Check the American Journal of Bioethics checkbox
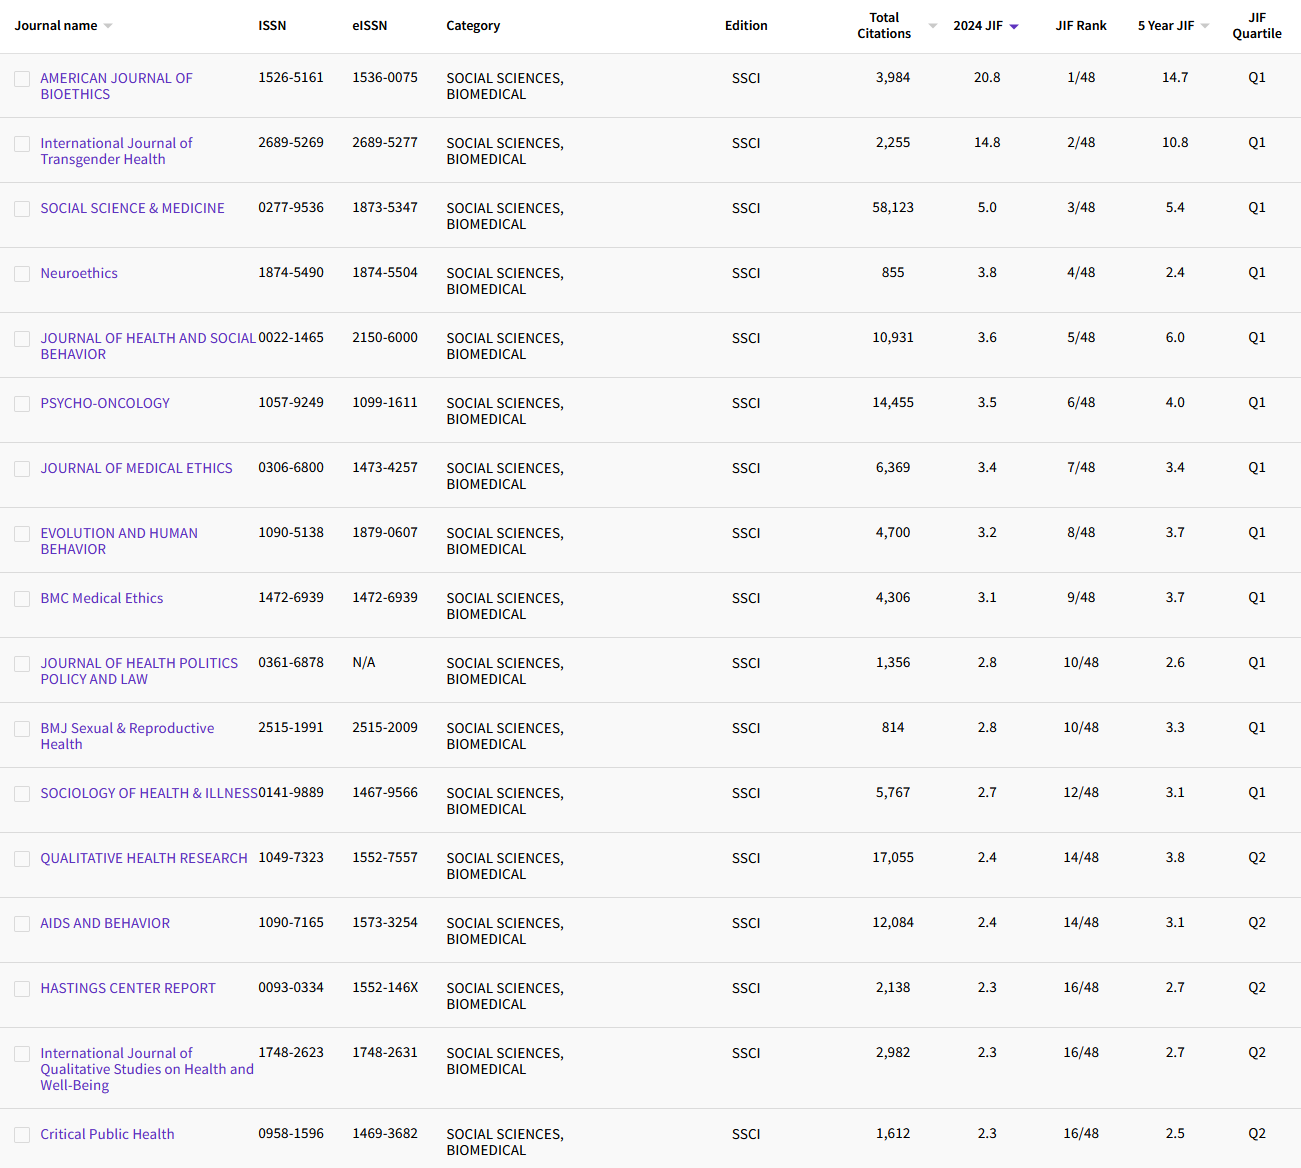Image resolution: width=1301 pixels, height=1168 pixels. point(22,79)
